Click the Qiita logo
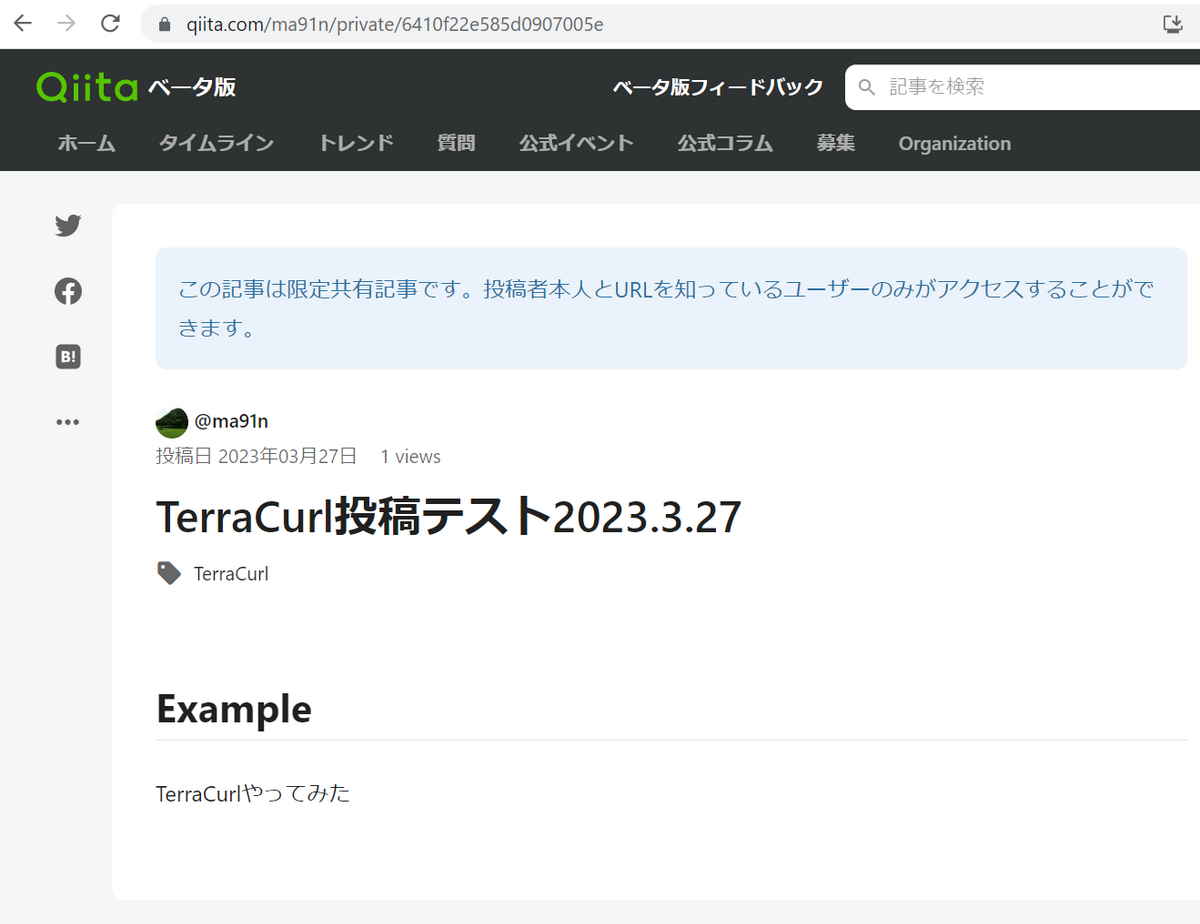Screen dimensions: 1200x924 pyautogui.click(x=87, y=87)
